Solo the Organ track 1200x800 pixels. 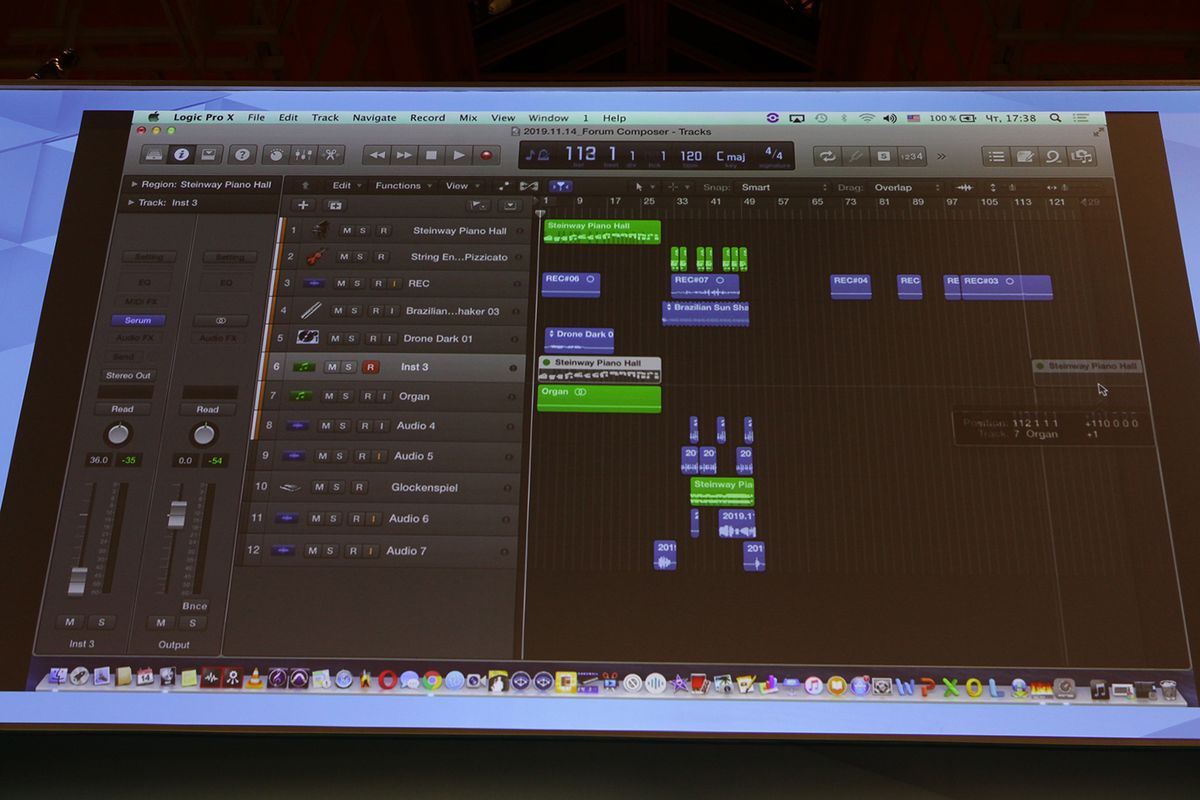click(x=346, y=396)
